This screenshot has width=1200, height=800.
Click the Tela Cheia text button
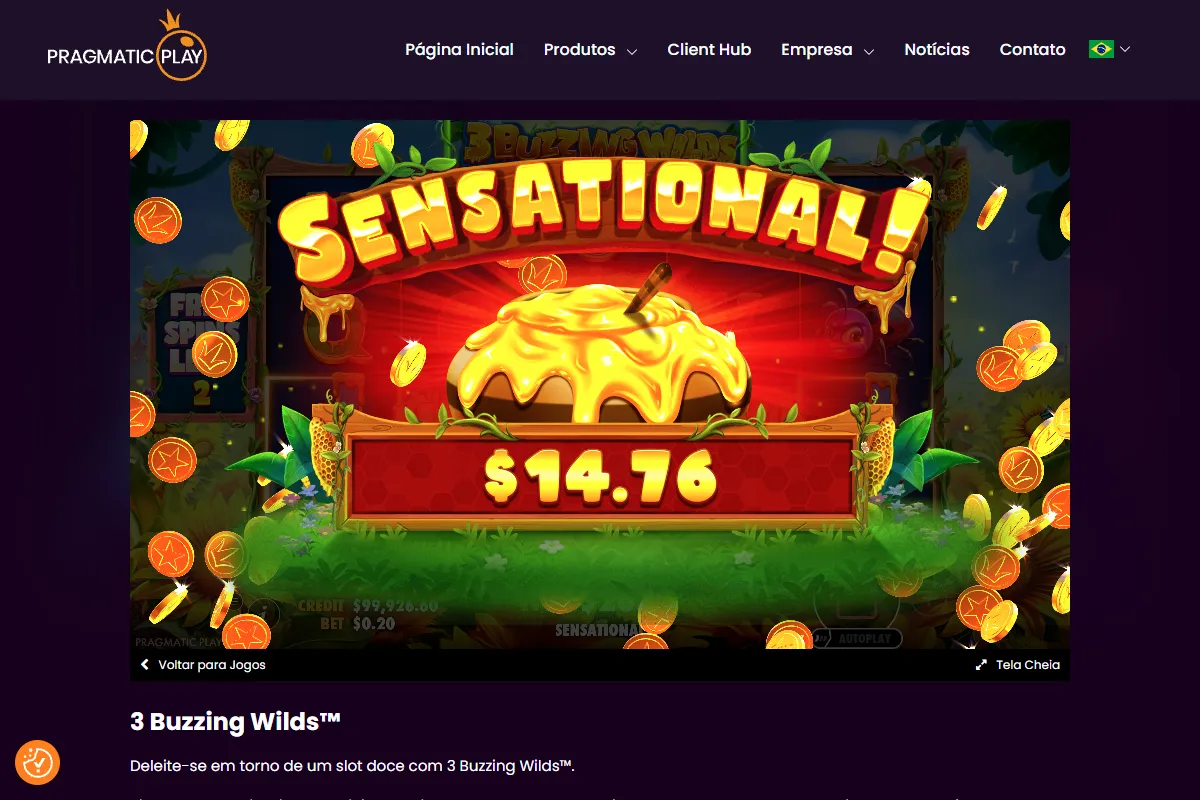tap(1028, 665)
